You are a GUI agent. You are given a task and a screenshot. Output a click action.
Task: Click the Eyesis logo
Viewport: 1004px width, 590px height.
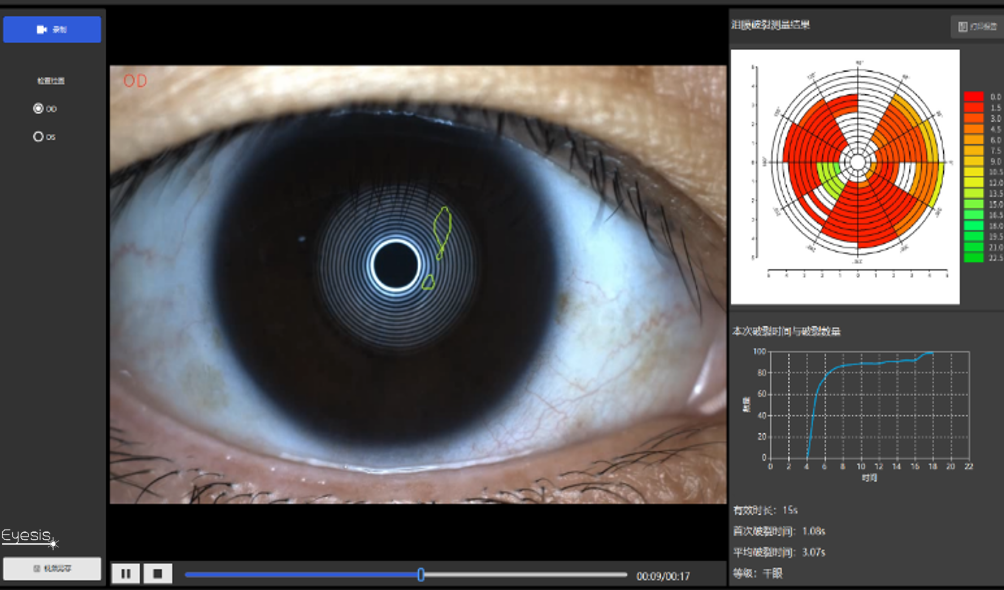pos(30,537)
